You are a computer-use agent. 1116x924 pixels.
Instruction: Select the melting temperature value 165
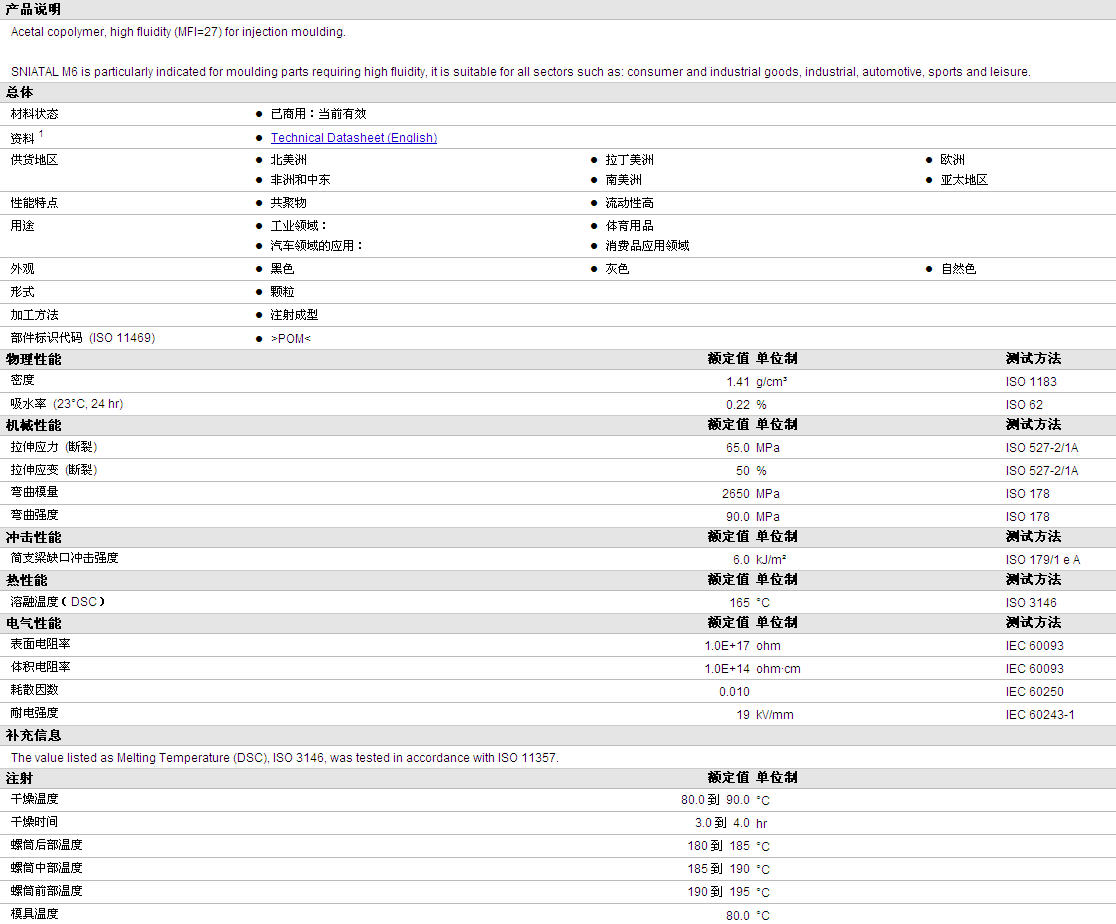coord(739,602)
